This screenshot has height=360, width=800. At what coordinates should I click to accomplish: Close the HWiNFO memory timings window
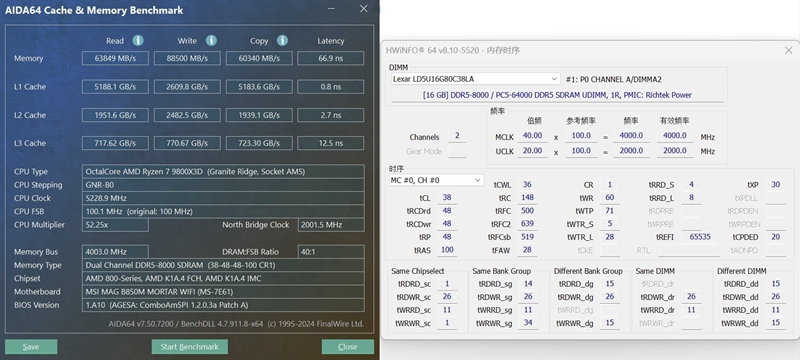(788, 50)
